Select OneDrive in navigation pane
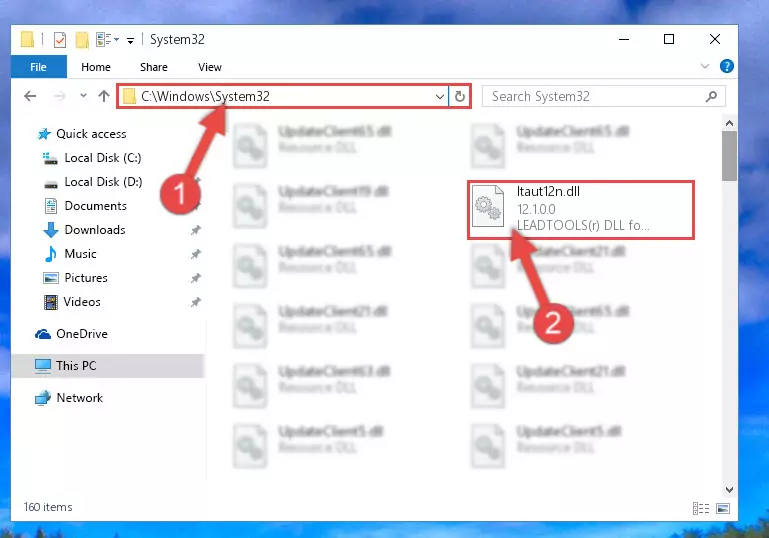This screenshot has height=538, width=769. 82,334
